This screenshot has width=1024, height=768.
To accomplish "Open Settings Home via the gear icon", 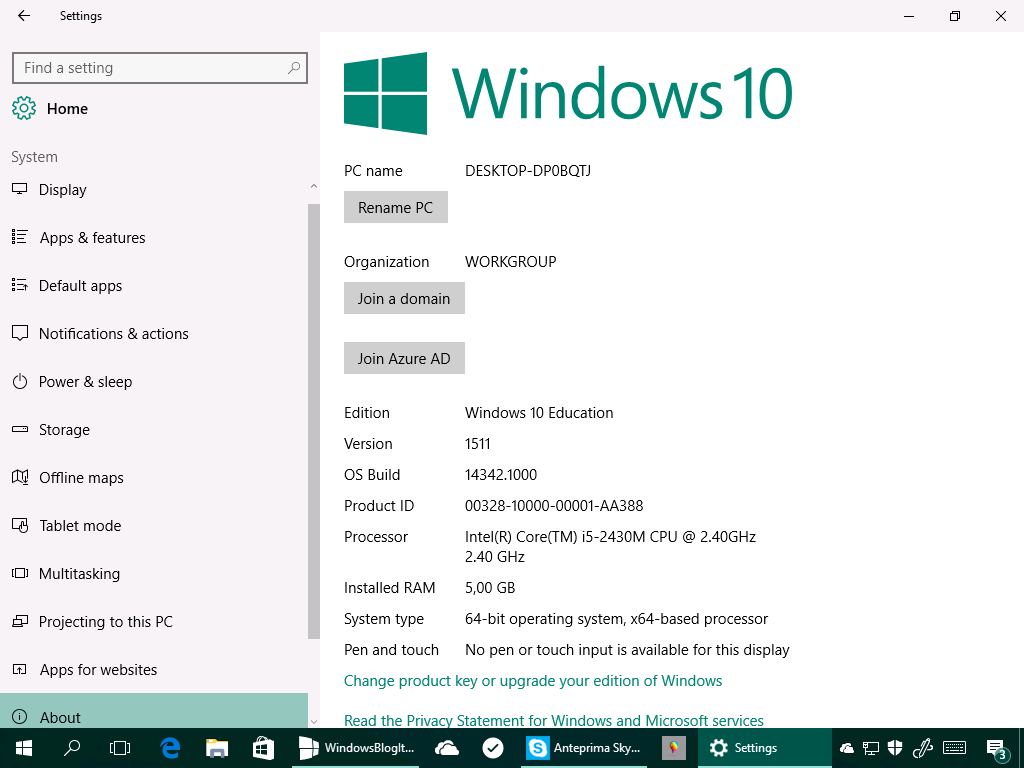I will [24, 108].
